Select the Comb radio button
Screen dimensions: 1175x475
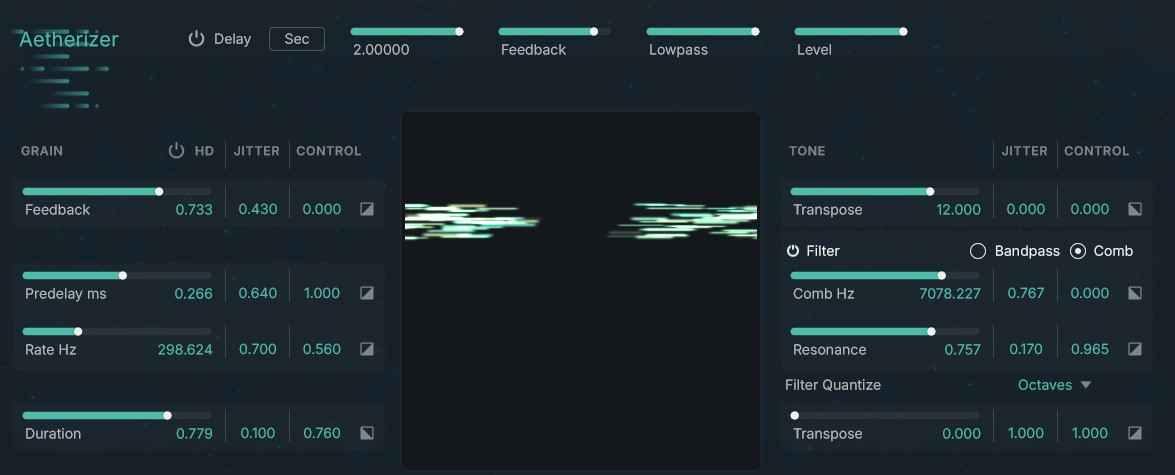[1078, 251]
